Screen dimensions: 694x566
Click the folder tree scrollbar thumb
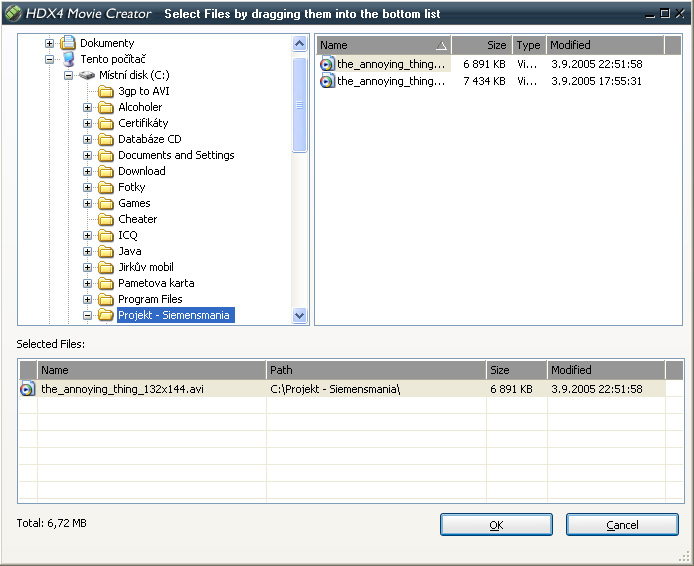(x=300, y=105)
